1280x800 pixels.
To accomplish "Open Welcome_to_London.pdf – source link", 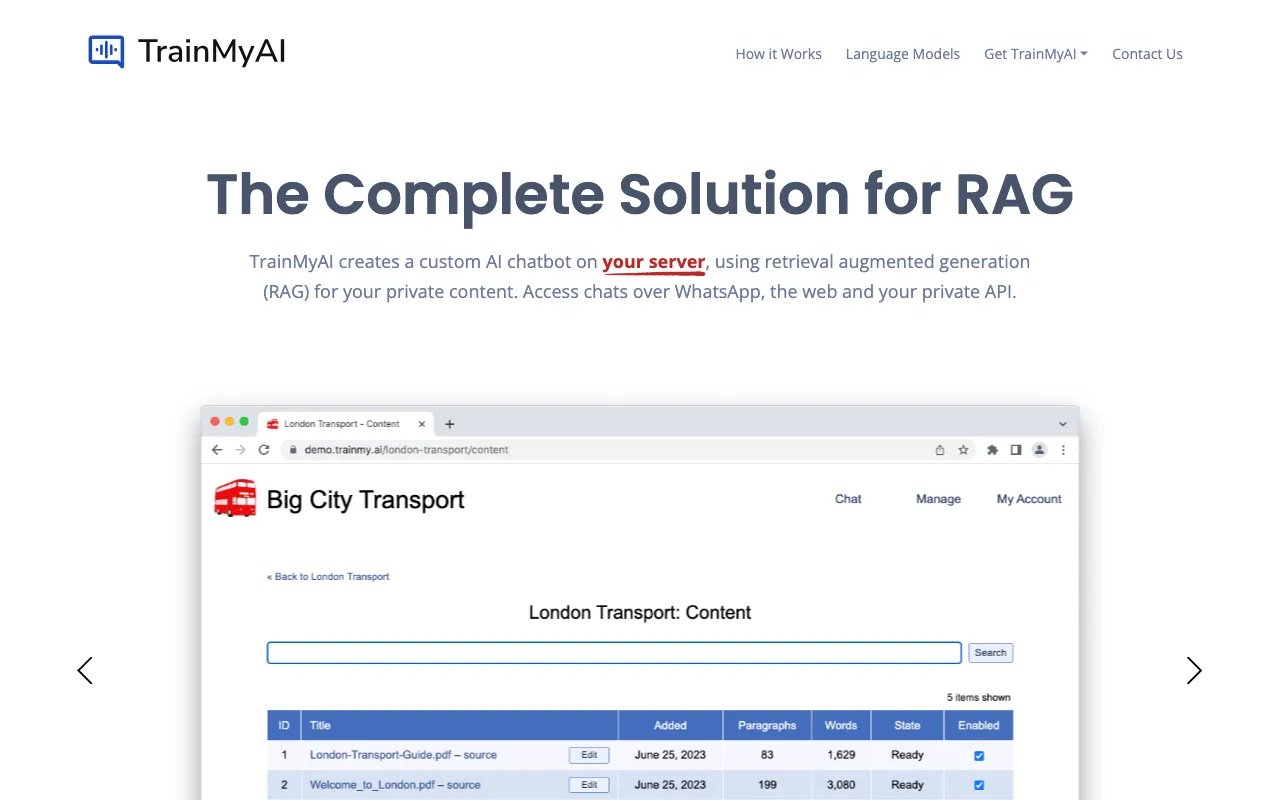I will point(395,785).
